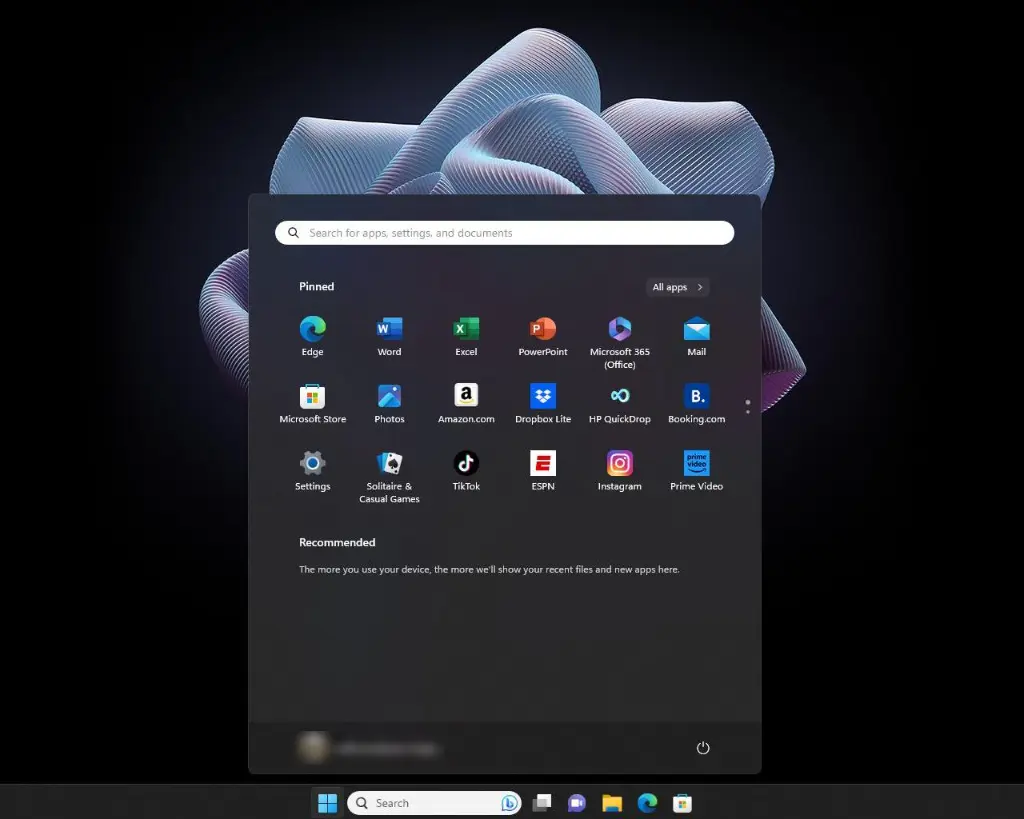Open Instagram
Image resolution: width=1024 pixels, height=819 pixels.
619,463
